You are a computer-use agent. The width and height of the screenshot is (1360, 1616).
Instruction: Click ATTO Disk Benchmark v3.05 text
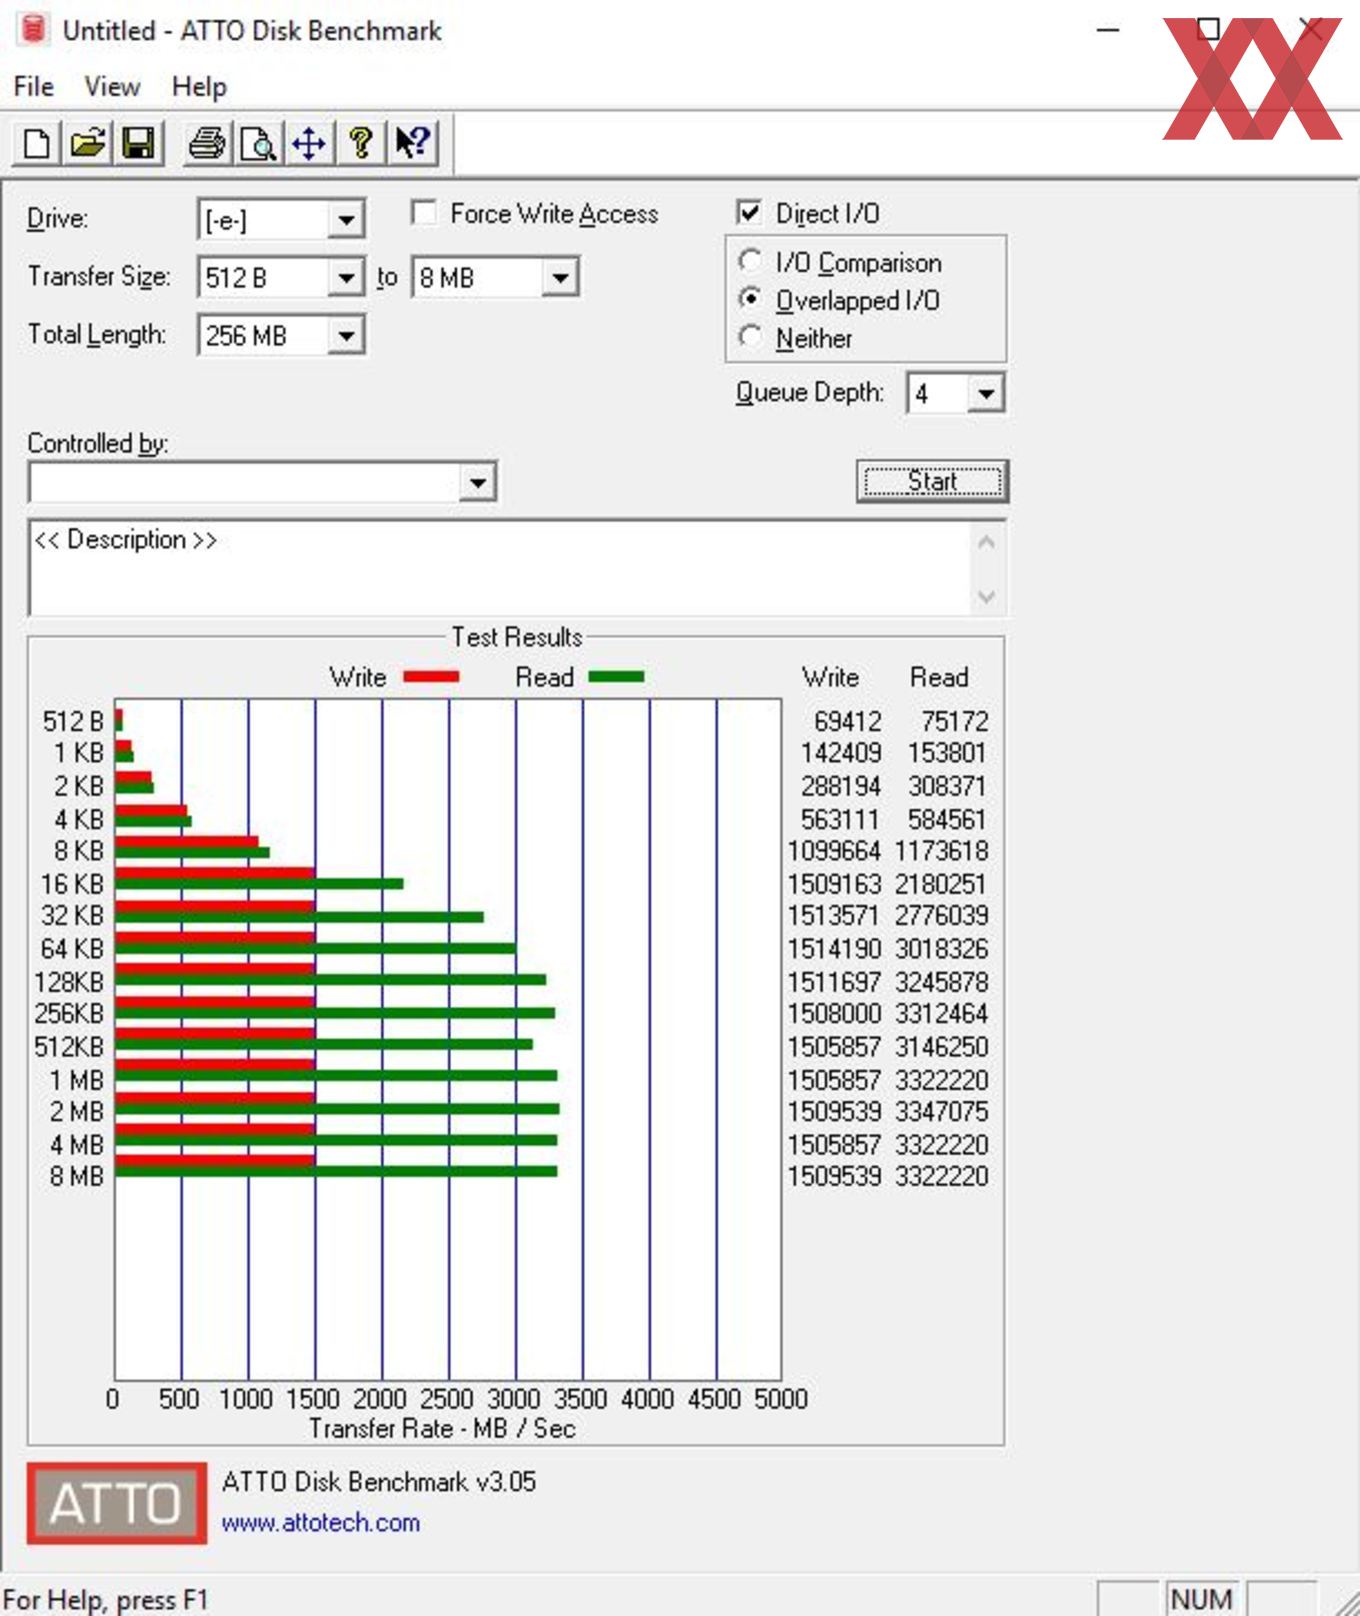click(379, 1481)
